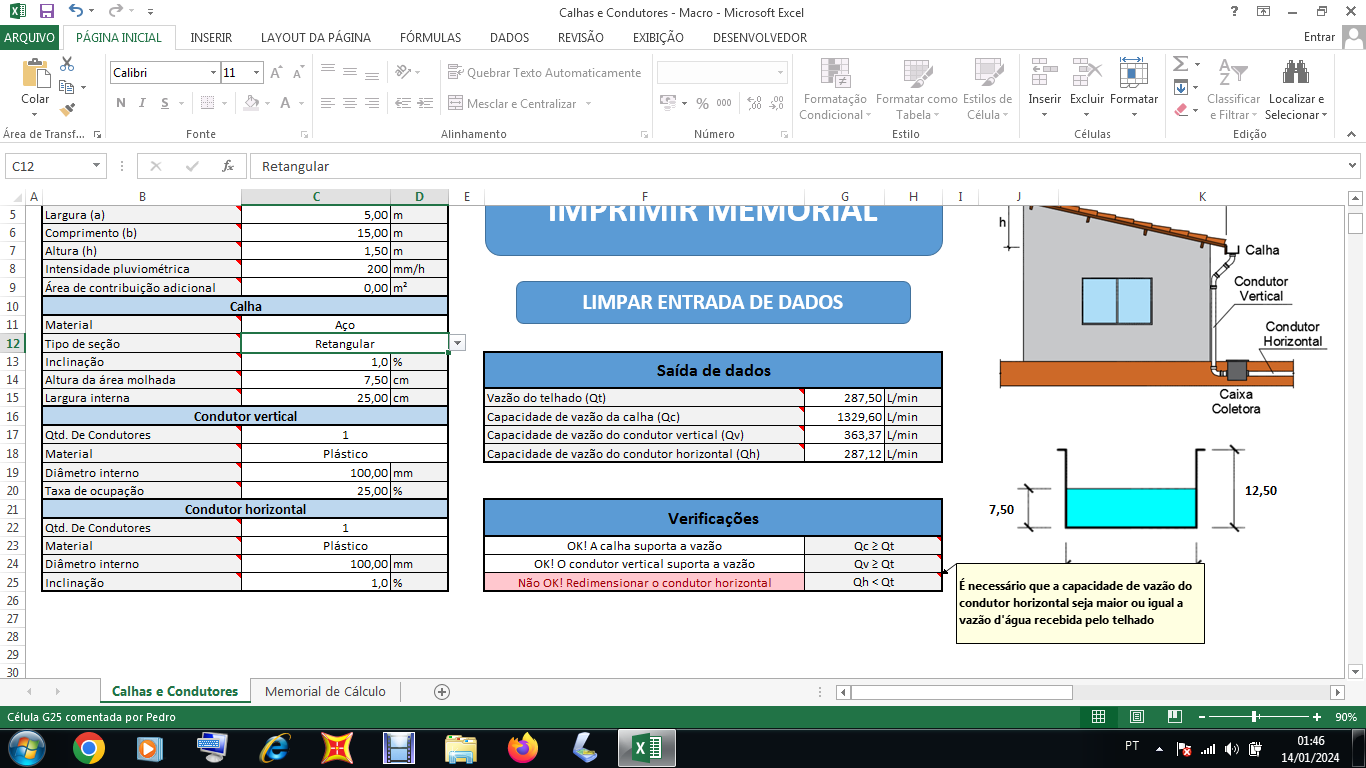
Task: Select the format painter brush icon
Action: [x=68, y=110]
